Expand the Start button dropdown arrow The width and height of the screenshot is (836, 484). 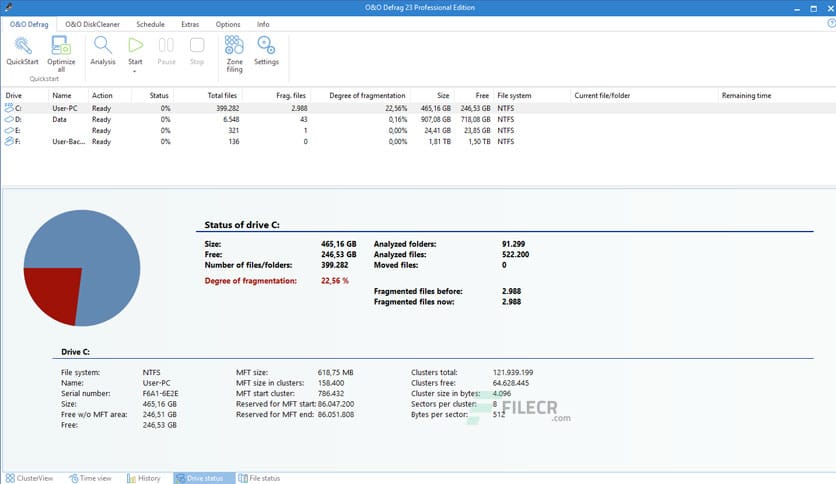(135, 71)
